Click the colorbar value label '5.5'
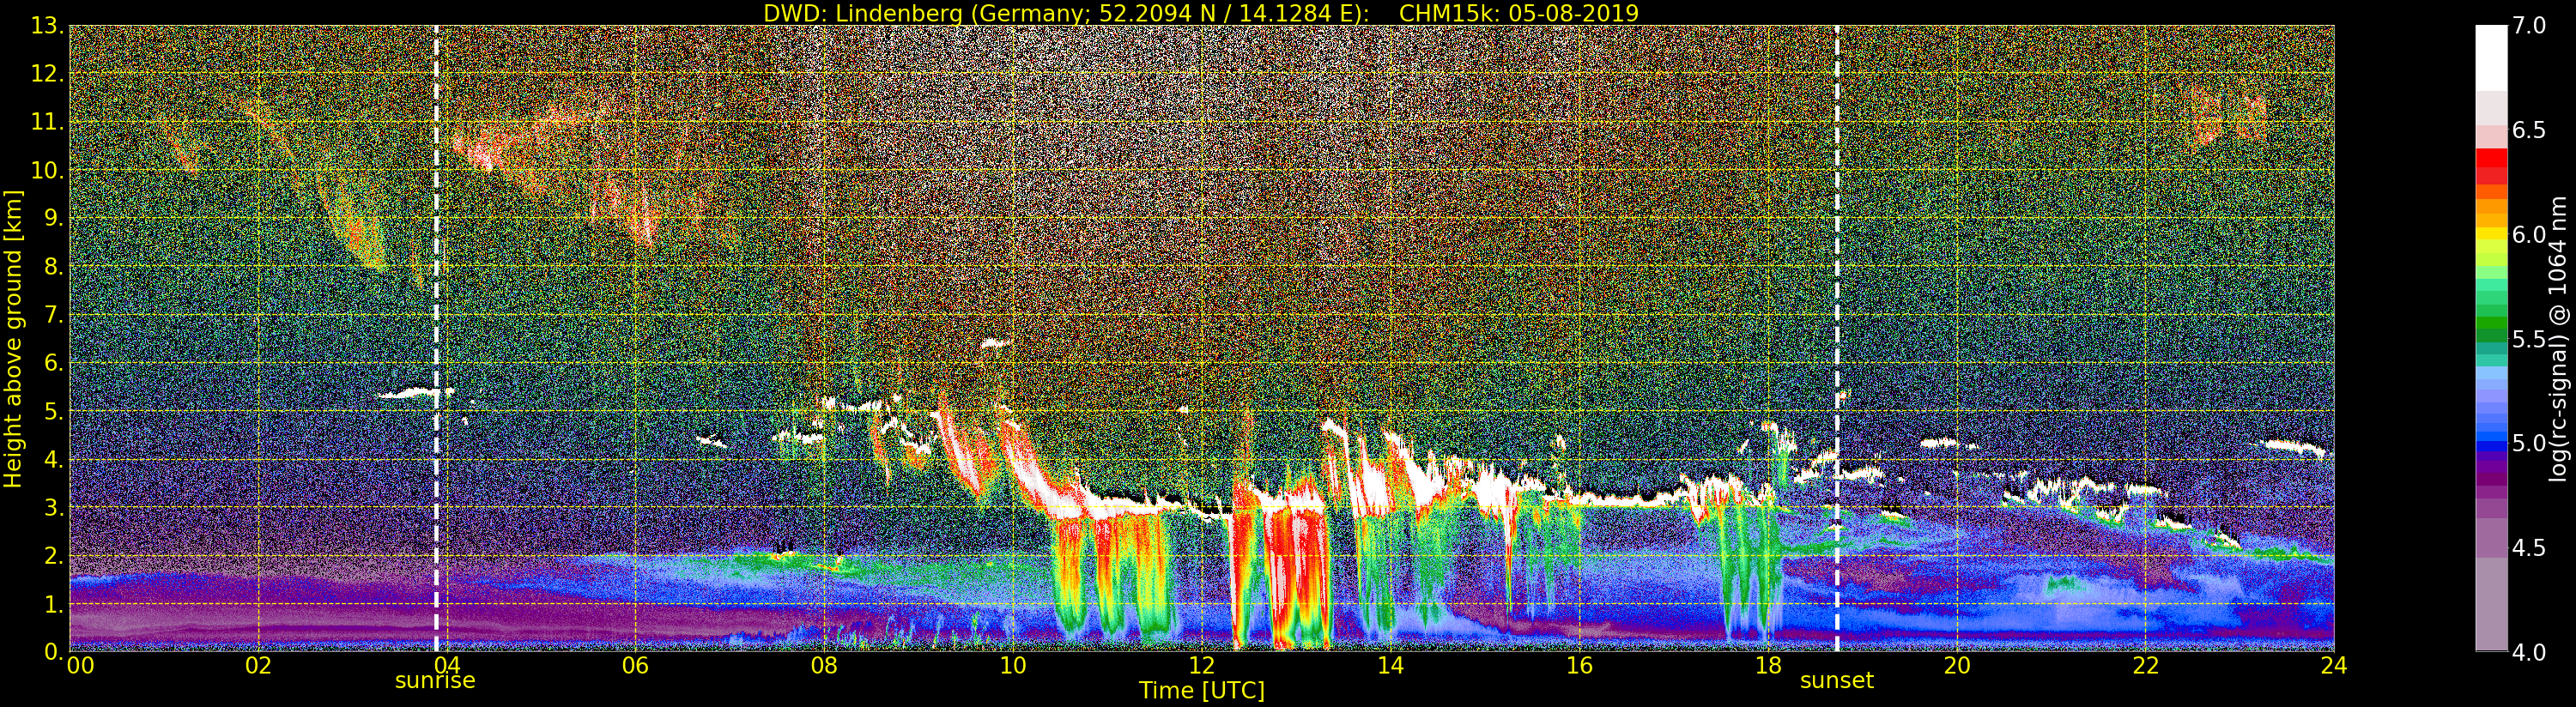The image size is (2576, 707). point(2529,339)
